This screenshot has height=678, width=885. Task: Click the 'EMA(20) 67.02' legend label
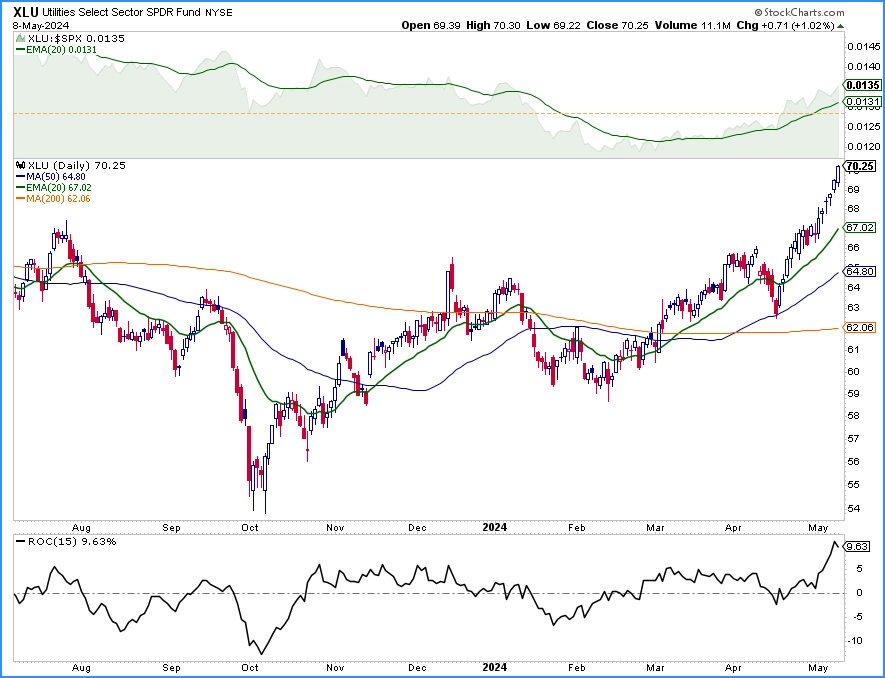pos(59,187)
